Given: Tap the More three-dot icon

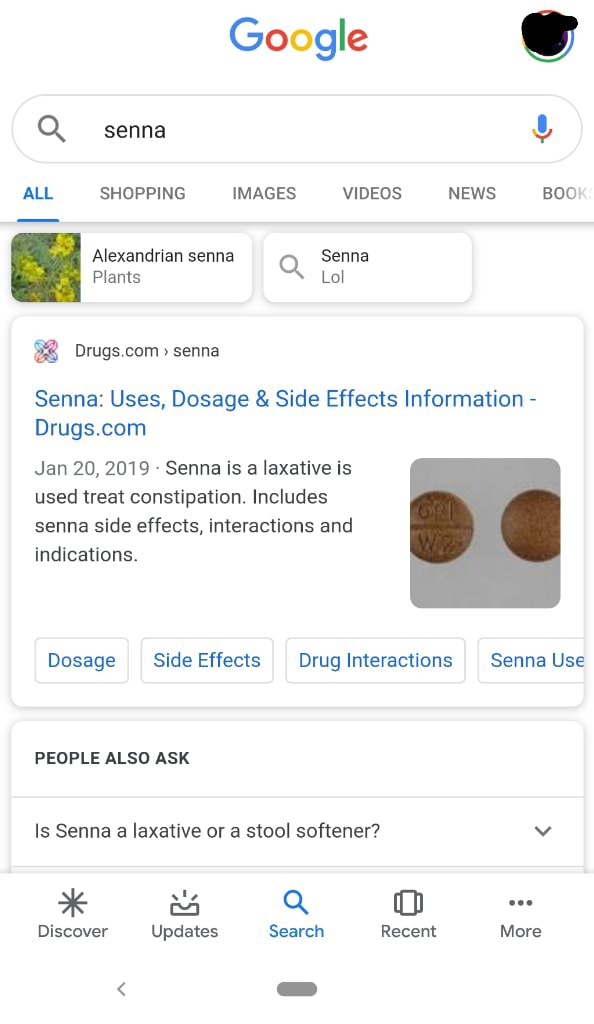Looking at the screenshot, I should coord(520,903).
